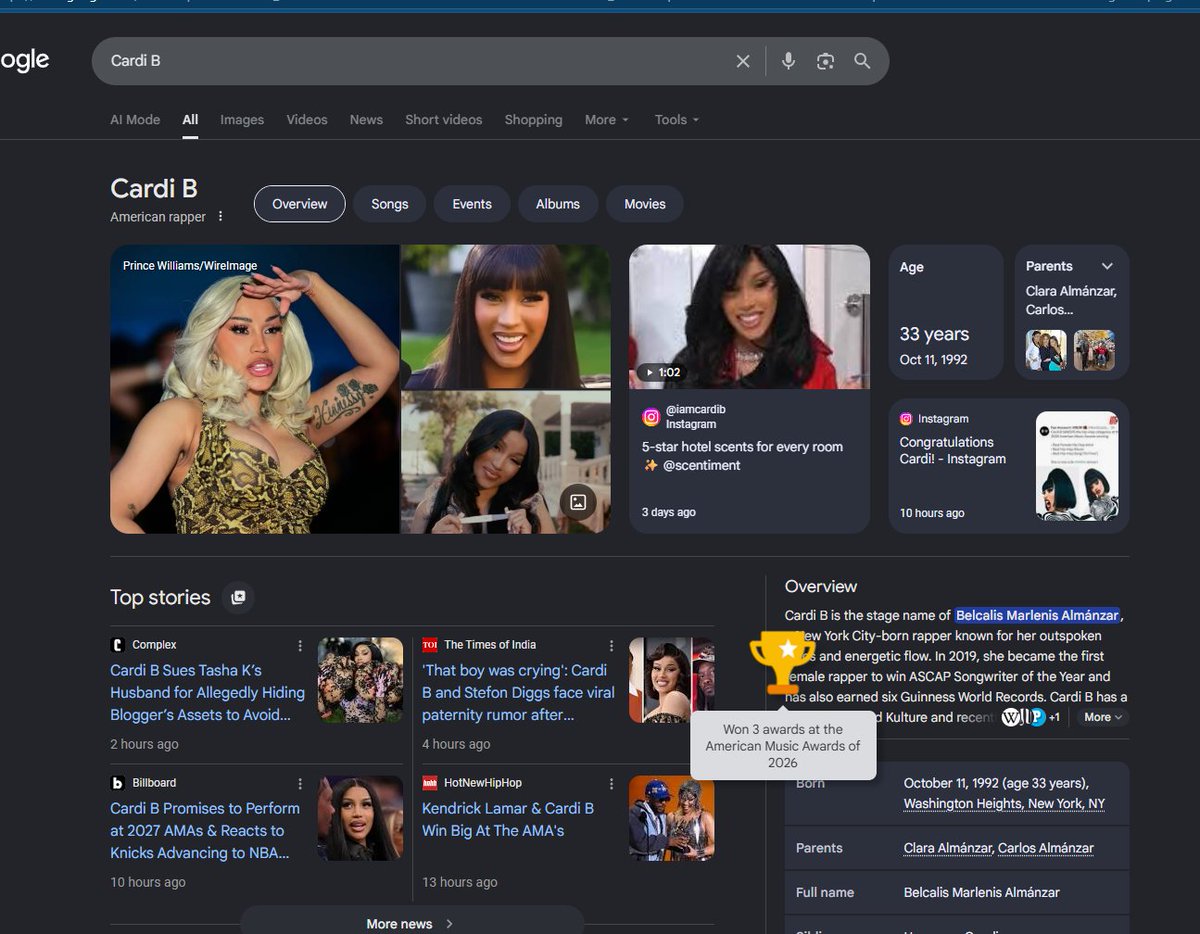Open the Age 33 years card
1200x934 pixels.
[946, 312]
